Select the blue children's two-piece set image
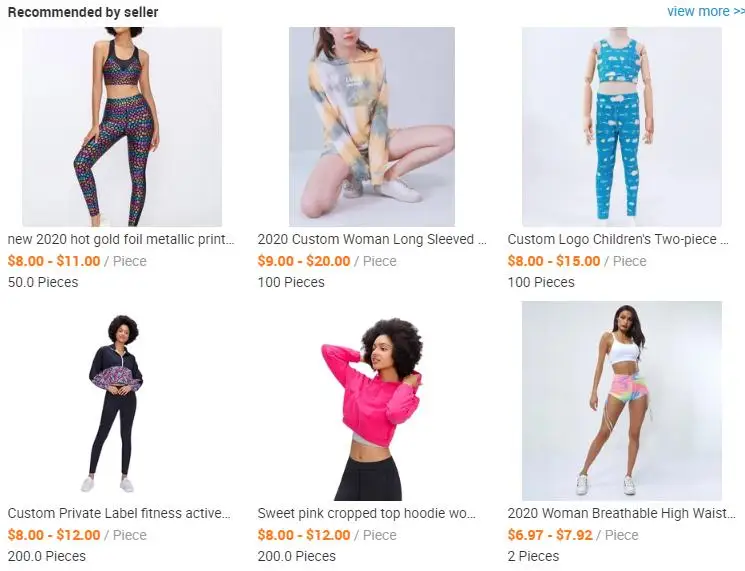745x571 pixels. (621, 127)
